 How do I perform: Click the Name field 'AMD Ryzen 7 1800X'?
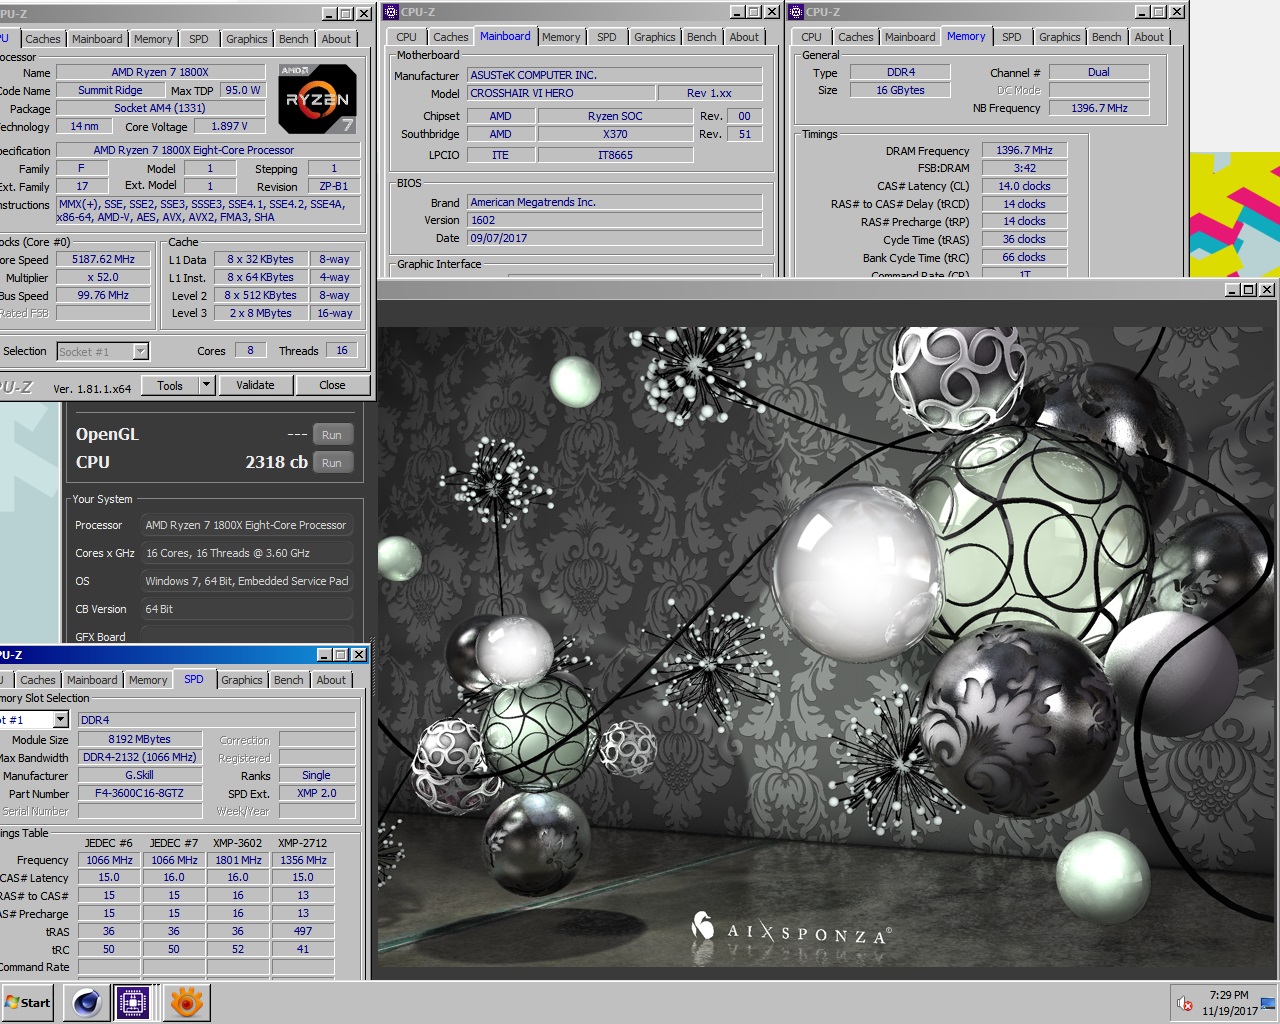click(160, 72)
